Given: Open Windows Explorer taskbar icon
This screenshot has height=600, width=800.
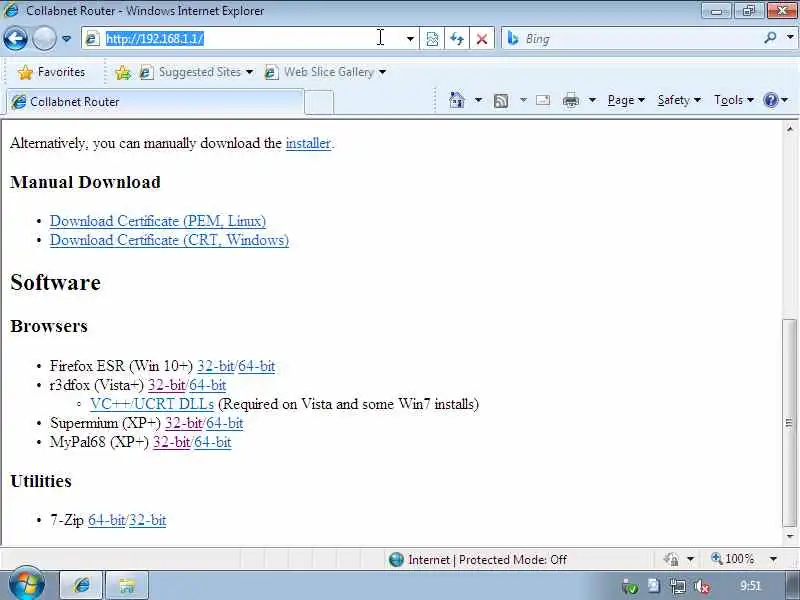Looking at the screenshot, I should [x=128, y=585].
